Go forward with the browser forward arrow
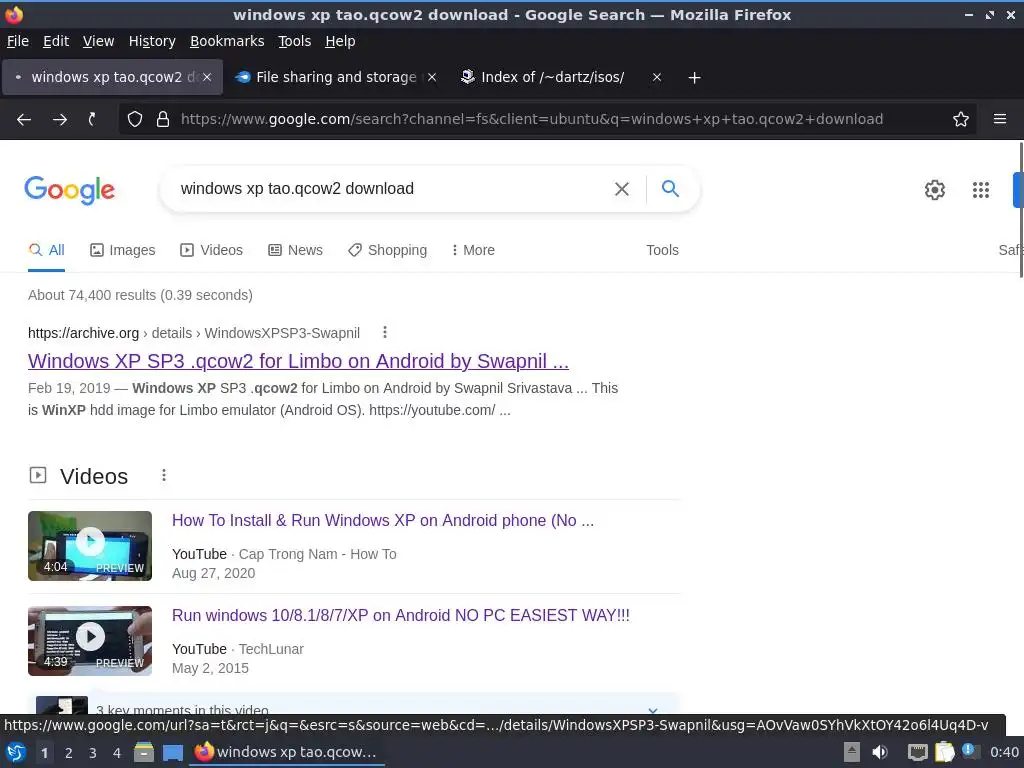Viewport: 1024px width, 768px height. [59, 119]
